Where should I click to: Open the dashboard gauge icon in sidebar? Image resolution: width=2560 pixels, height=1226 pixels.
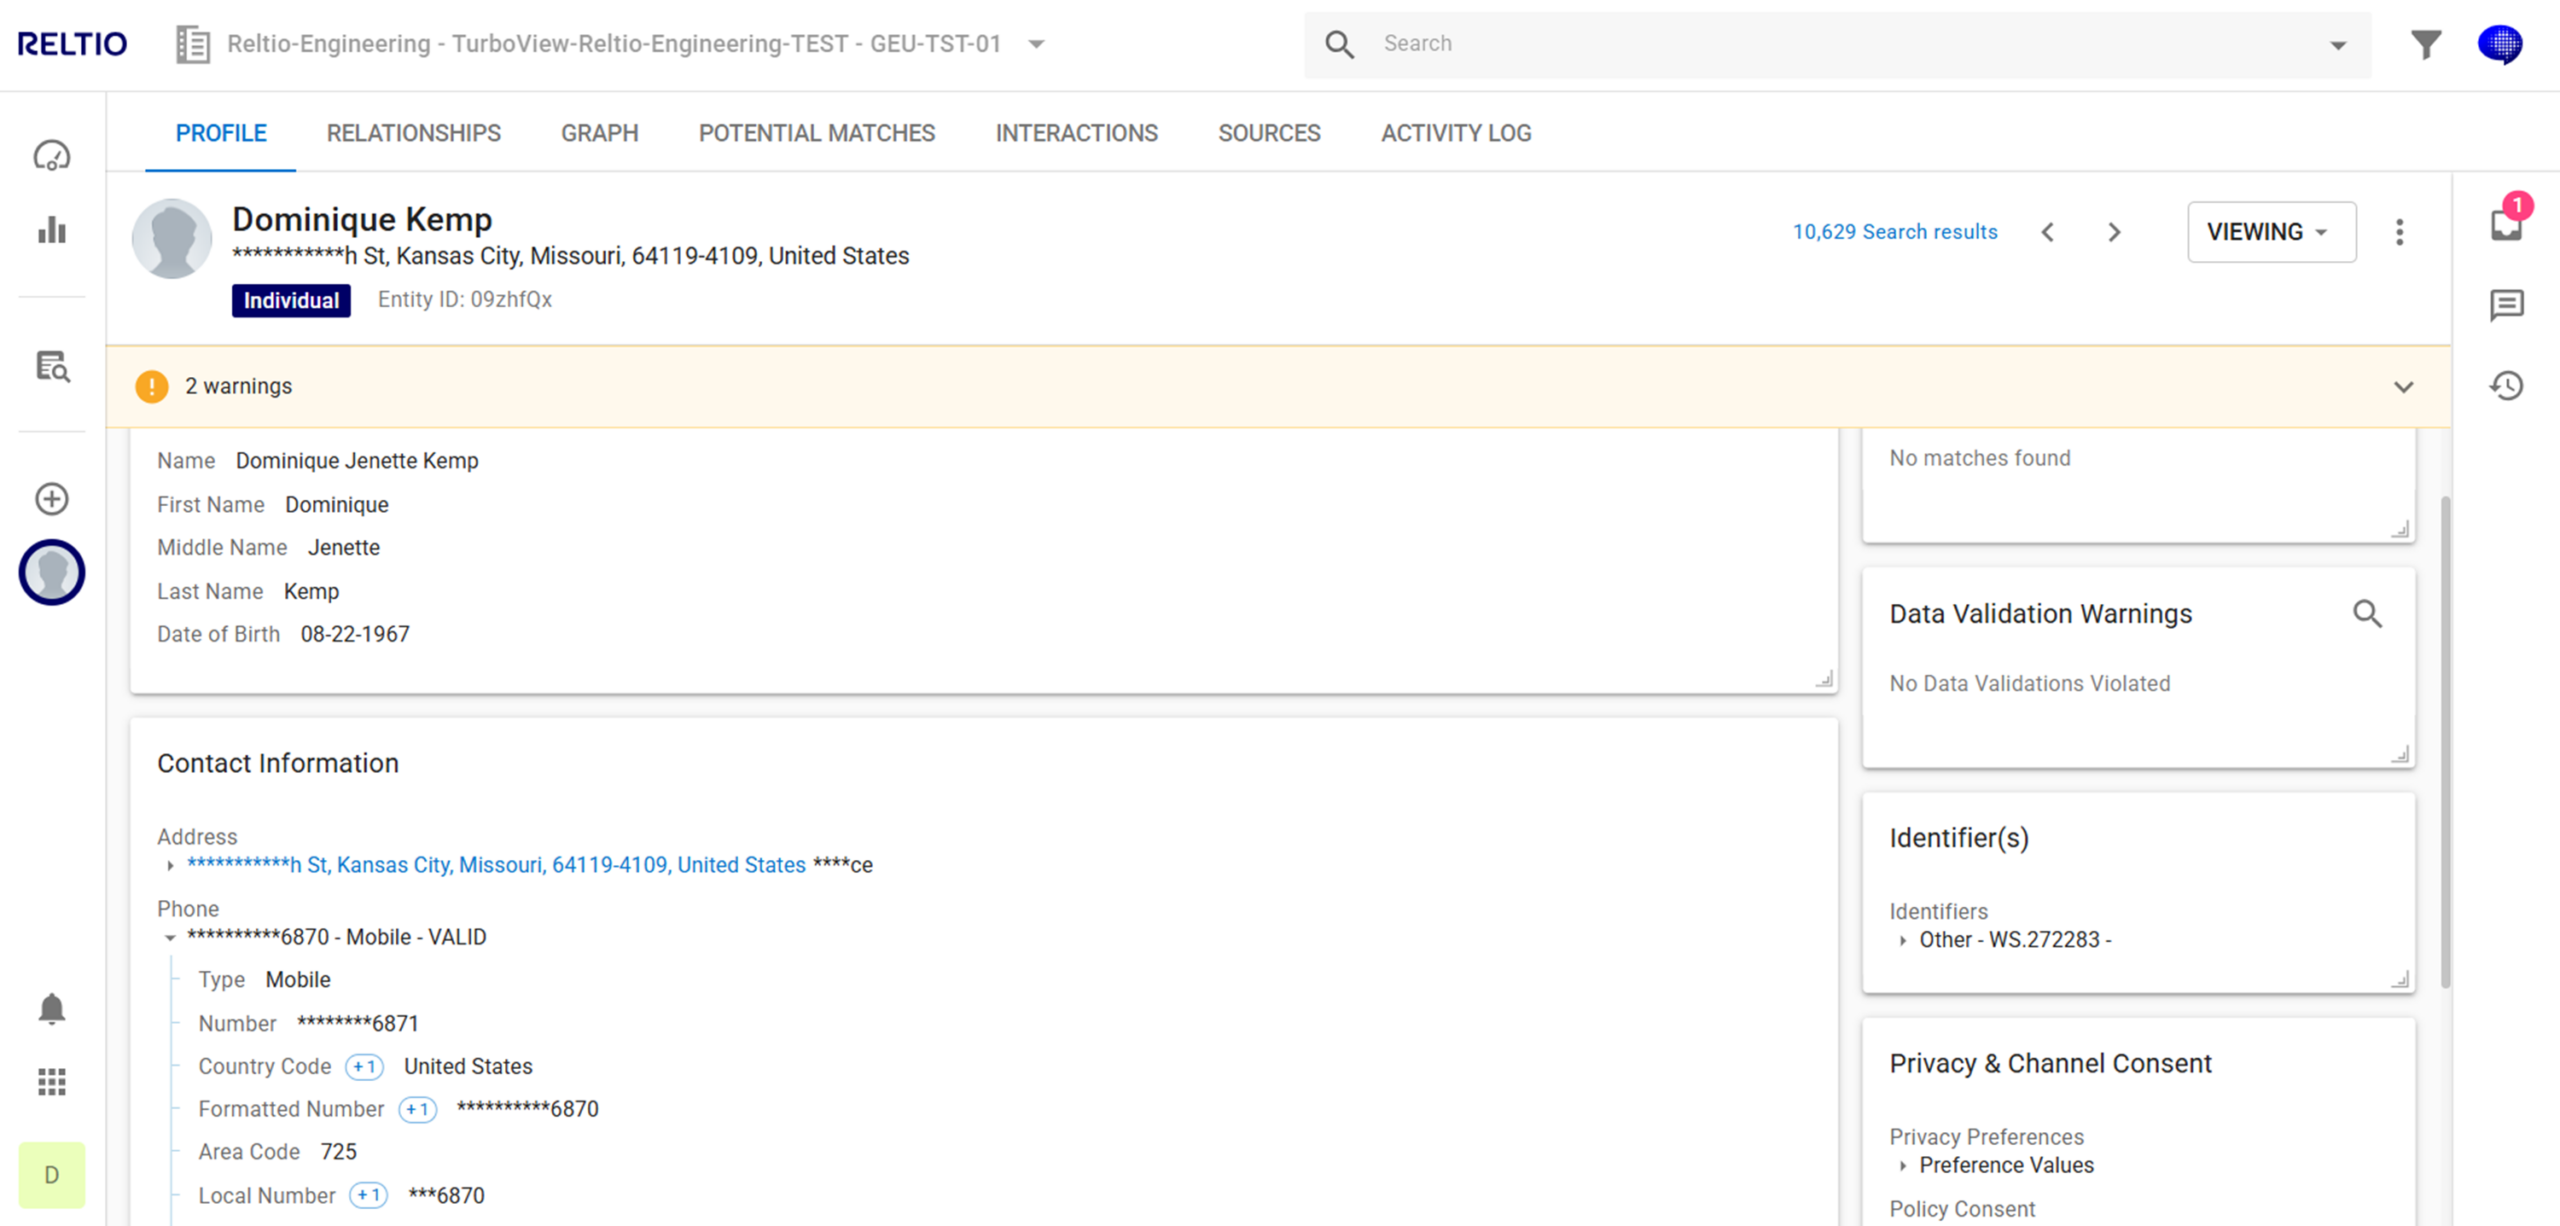point(52,156)
